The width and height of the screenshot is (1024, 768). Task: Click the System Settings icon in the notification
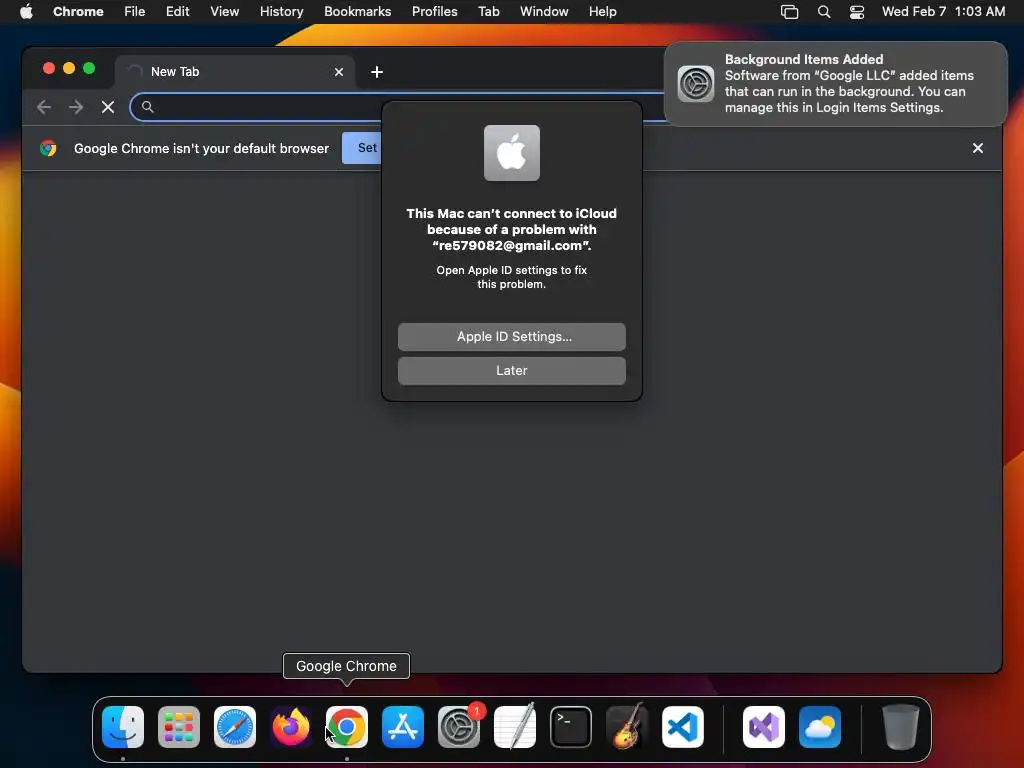[696, 84]
